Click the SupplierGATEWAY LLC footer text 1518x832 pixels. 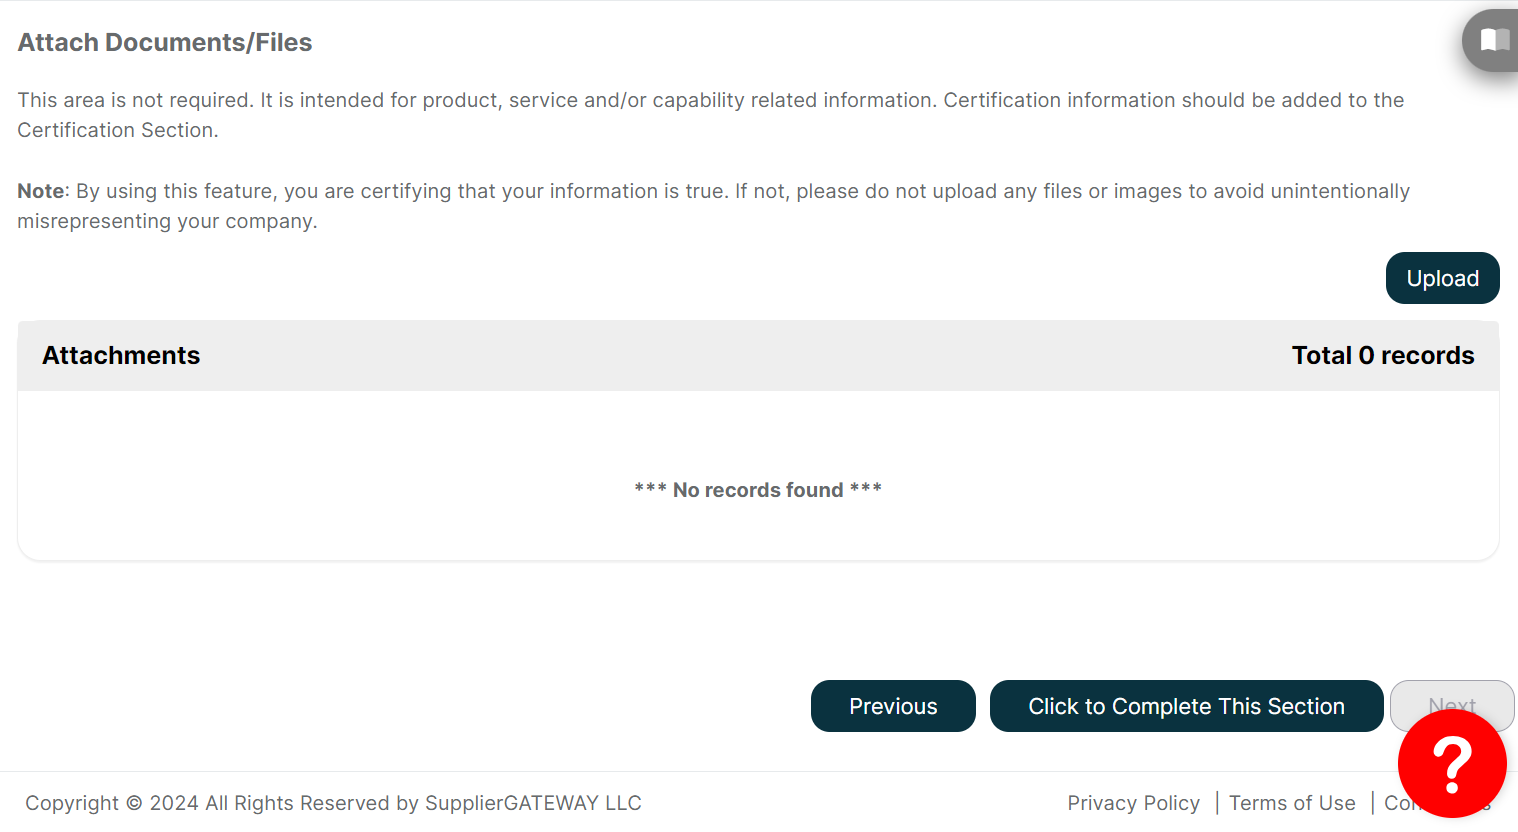(x=533, y=803)
